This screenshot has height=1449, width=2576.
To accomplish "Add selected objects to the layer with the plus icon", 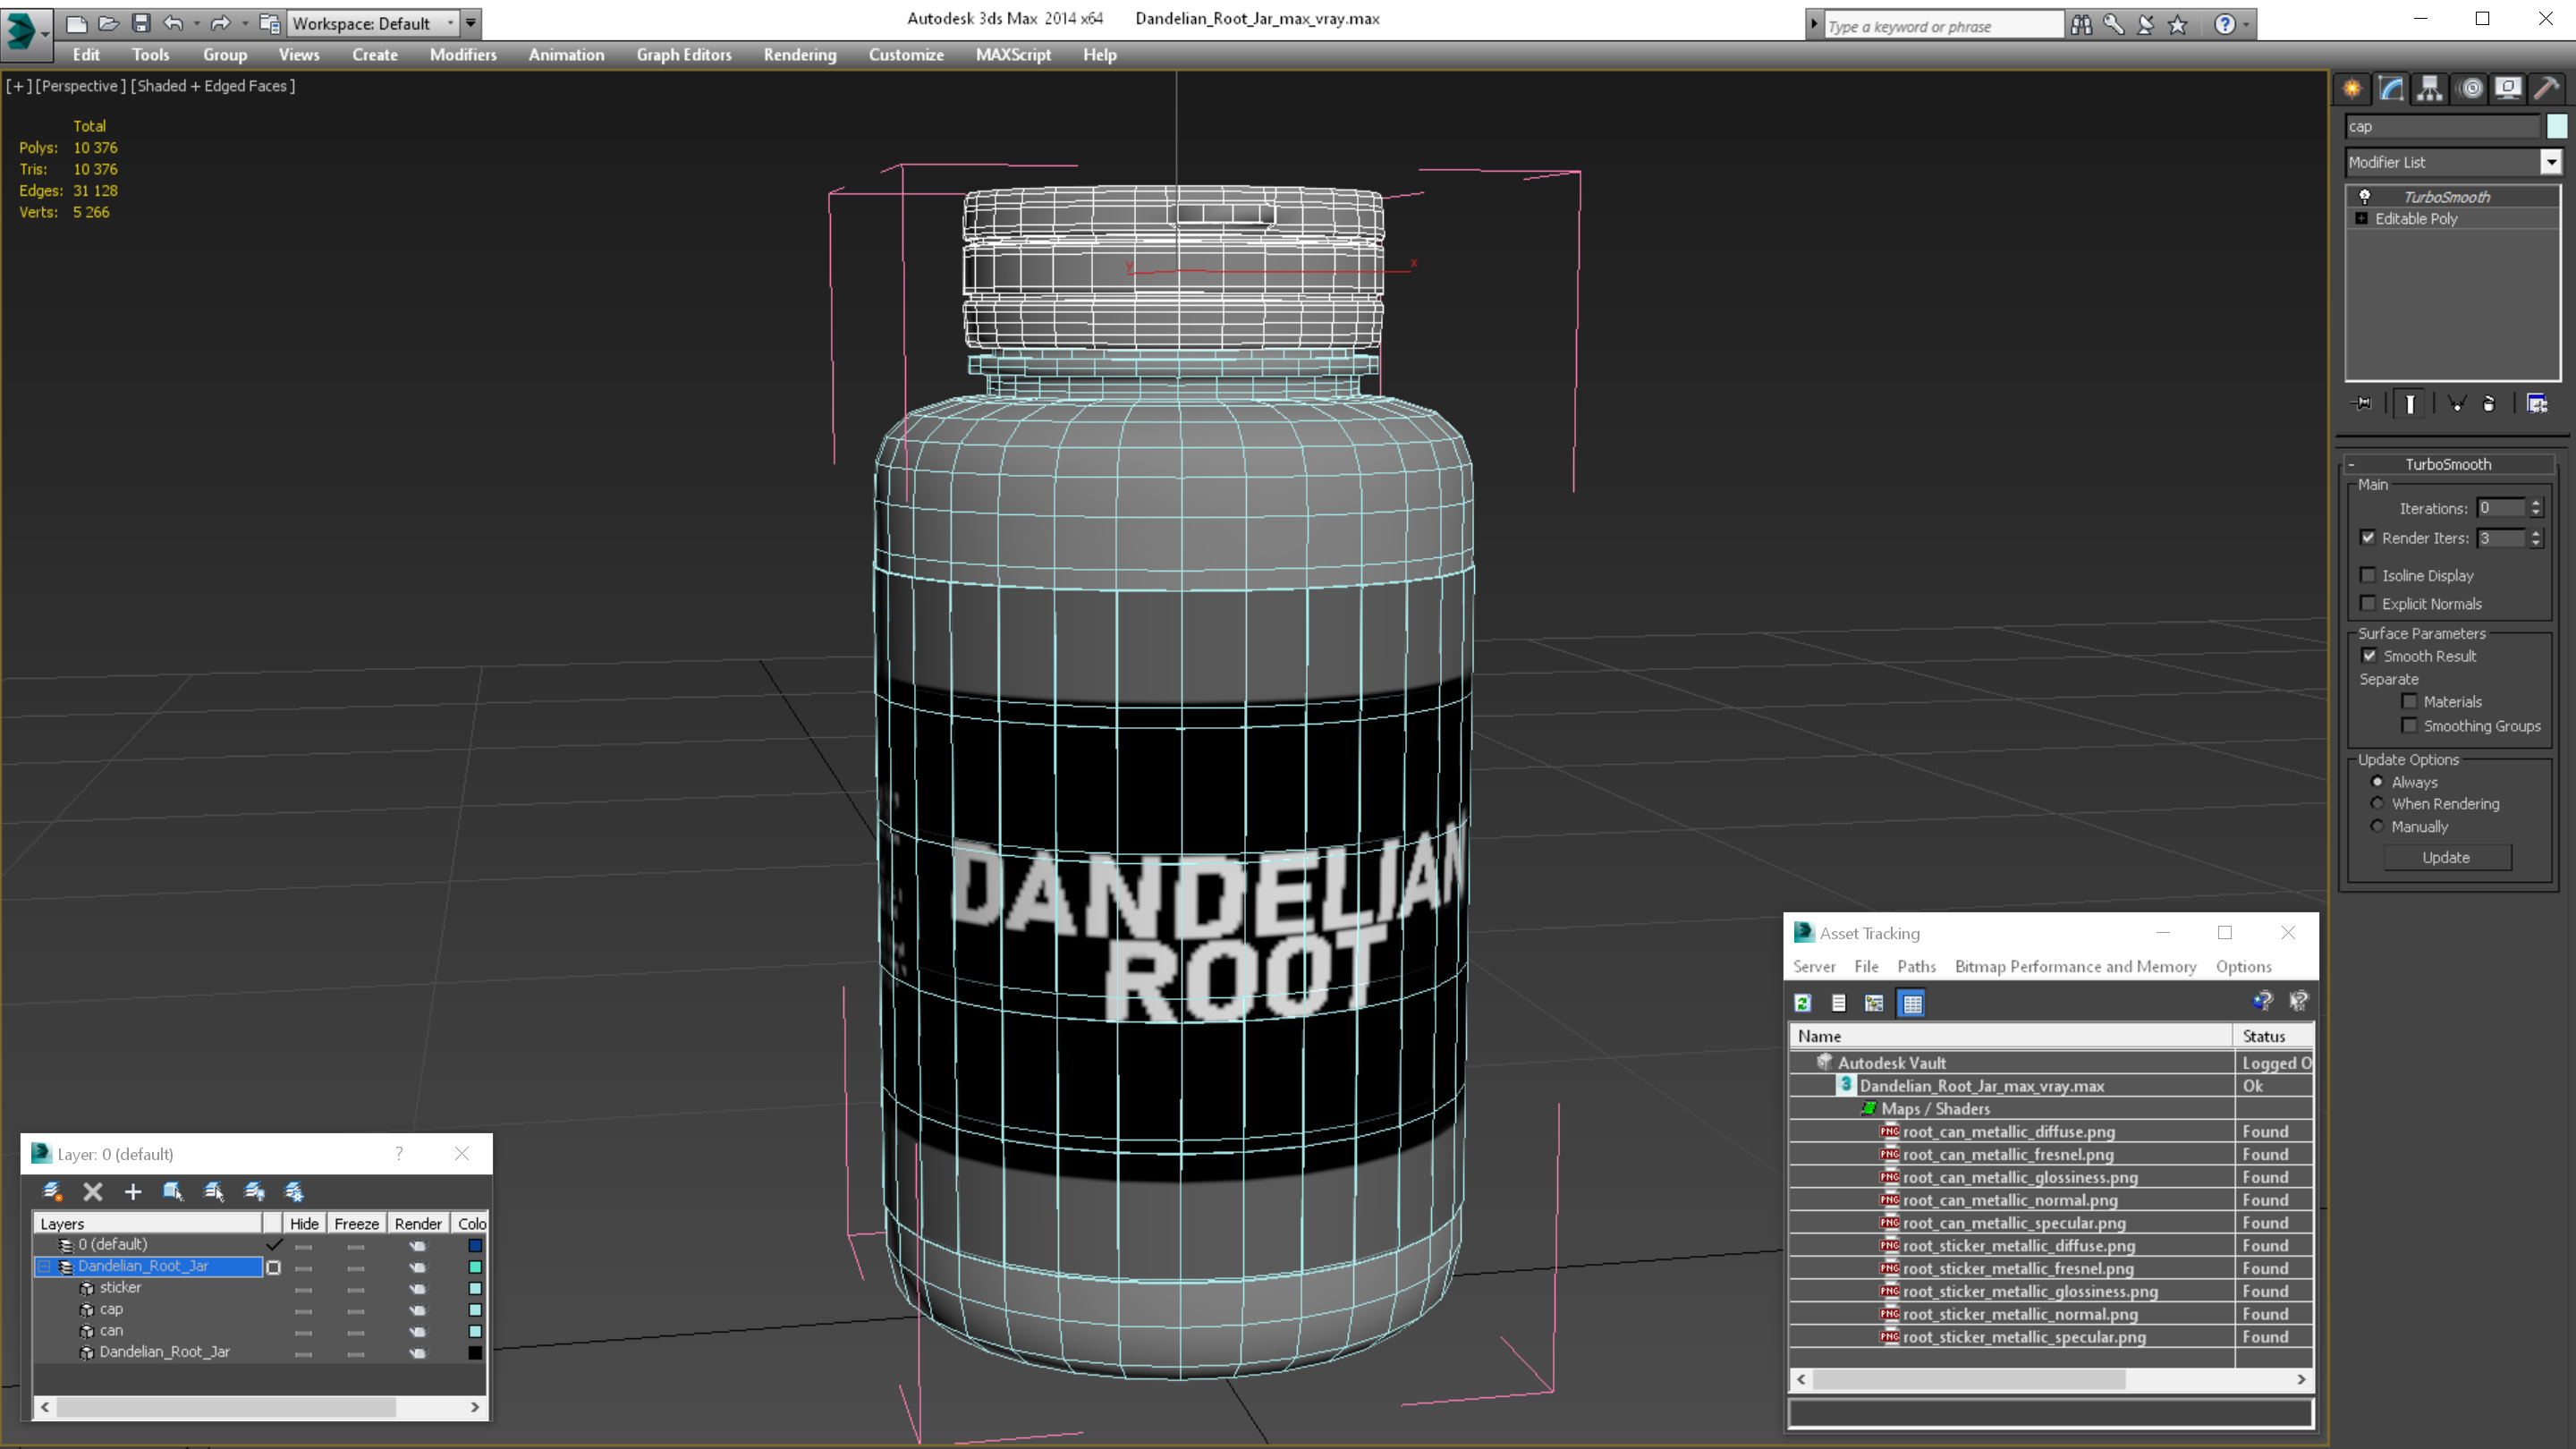I will coord(133,1191).
